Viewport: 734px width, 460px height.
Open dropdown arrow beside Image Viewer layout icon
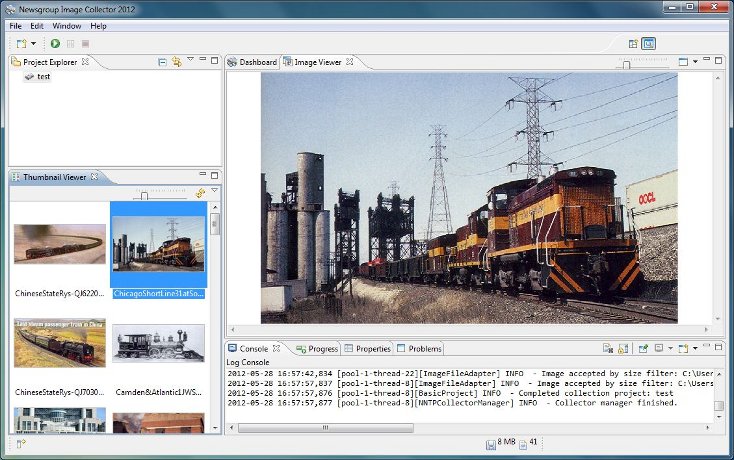(x=695, y=62)
